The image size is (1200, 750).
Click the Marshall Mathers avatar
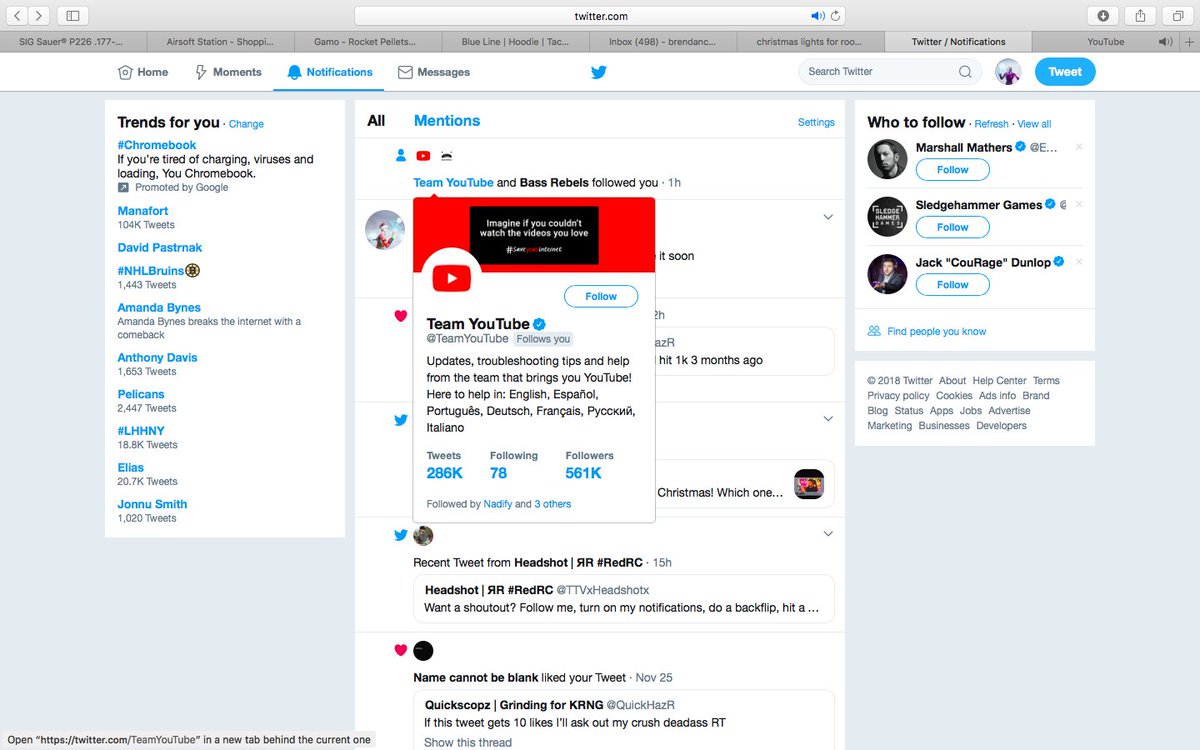887,159
